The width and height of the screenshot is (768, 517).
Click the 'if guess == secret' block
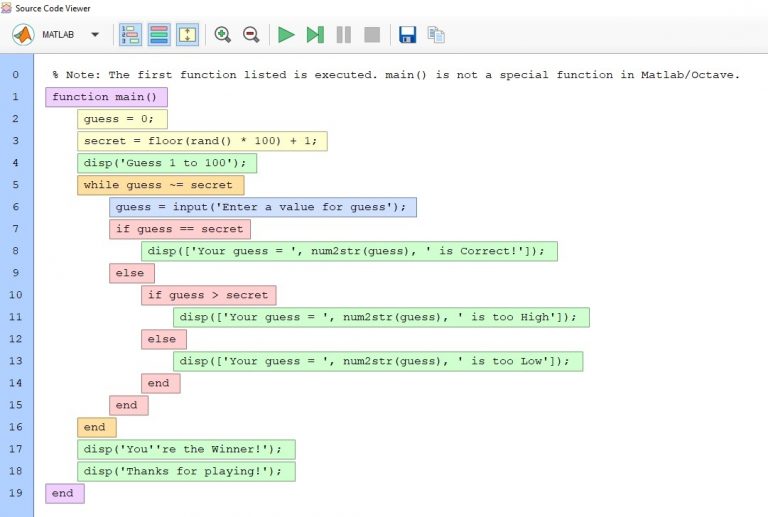(180, 229)
